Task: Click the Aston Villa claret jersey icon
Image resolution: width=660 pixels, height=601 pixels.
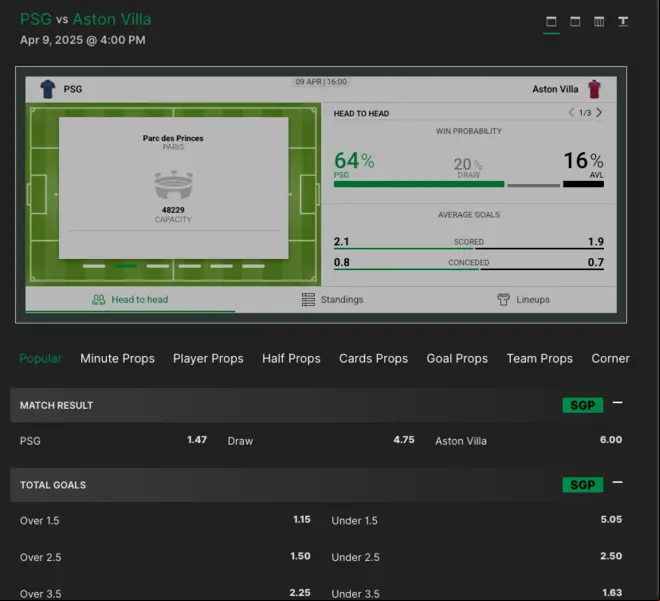Action: [594, 89]
